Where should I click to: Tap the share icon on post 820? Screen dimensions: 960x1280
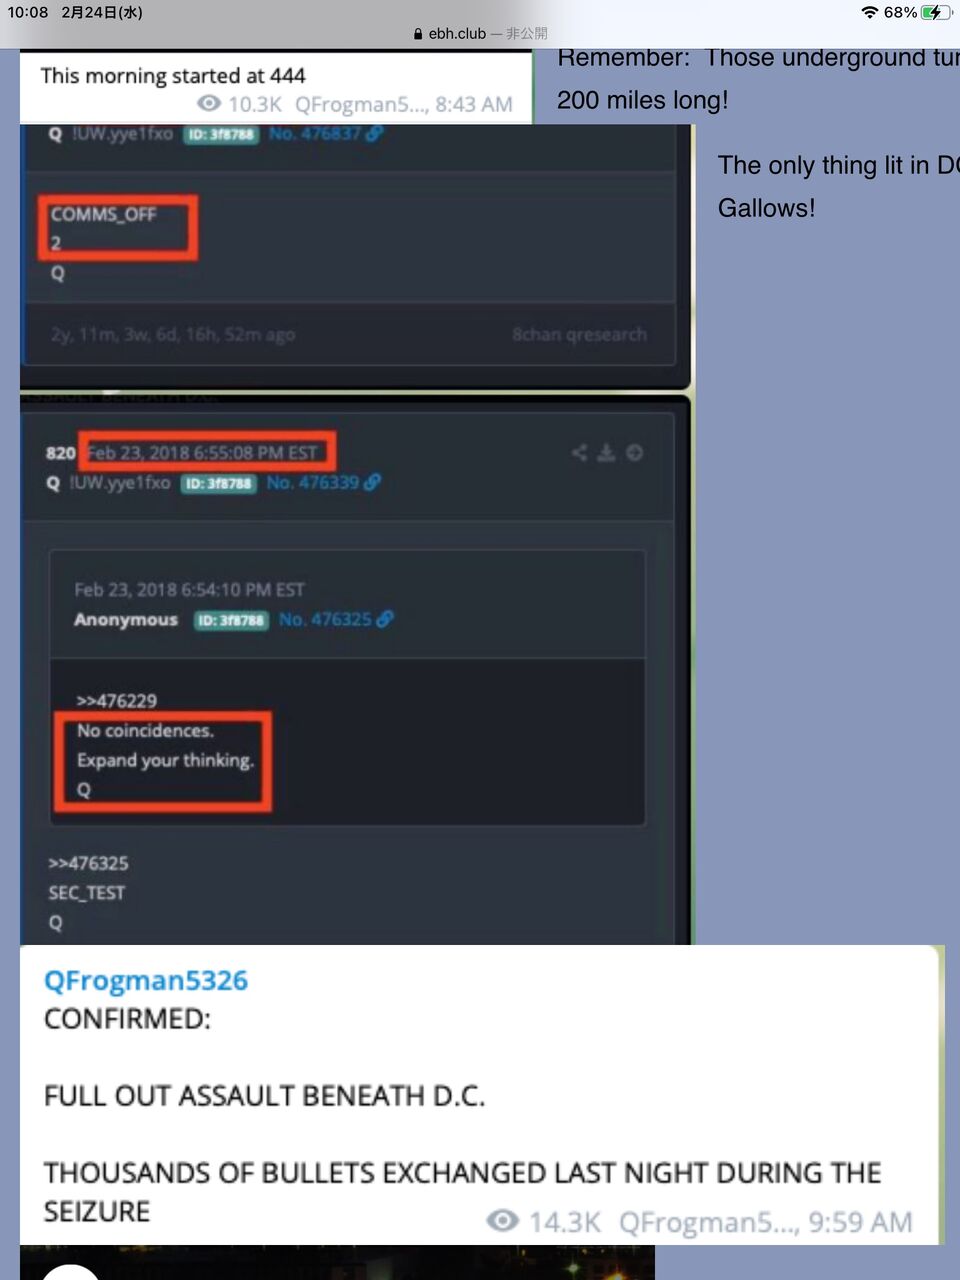pyautogui.click(x=579, y=453)
